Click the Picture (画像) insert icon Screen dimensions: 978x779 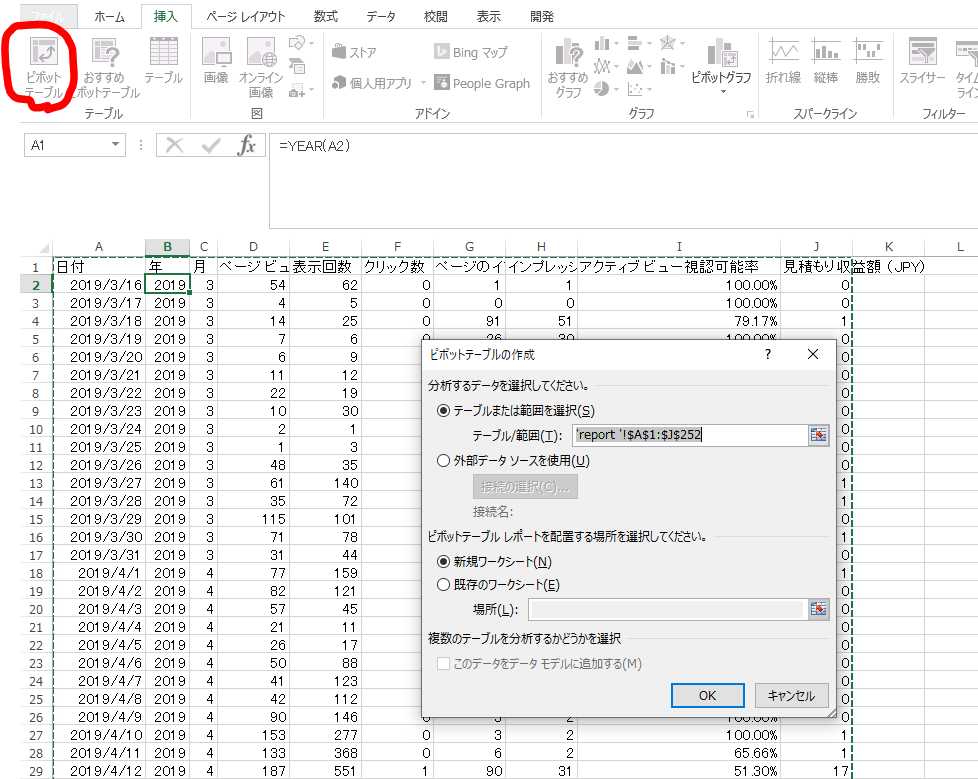point(216,61)
